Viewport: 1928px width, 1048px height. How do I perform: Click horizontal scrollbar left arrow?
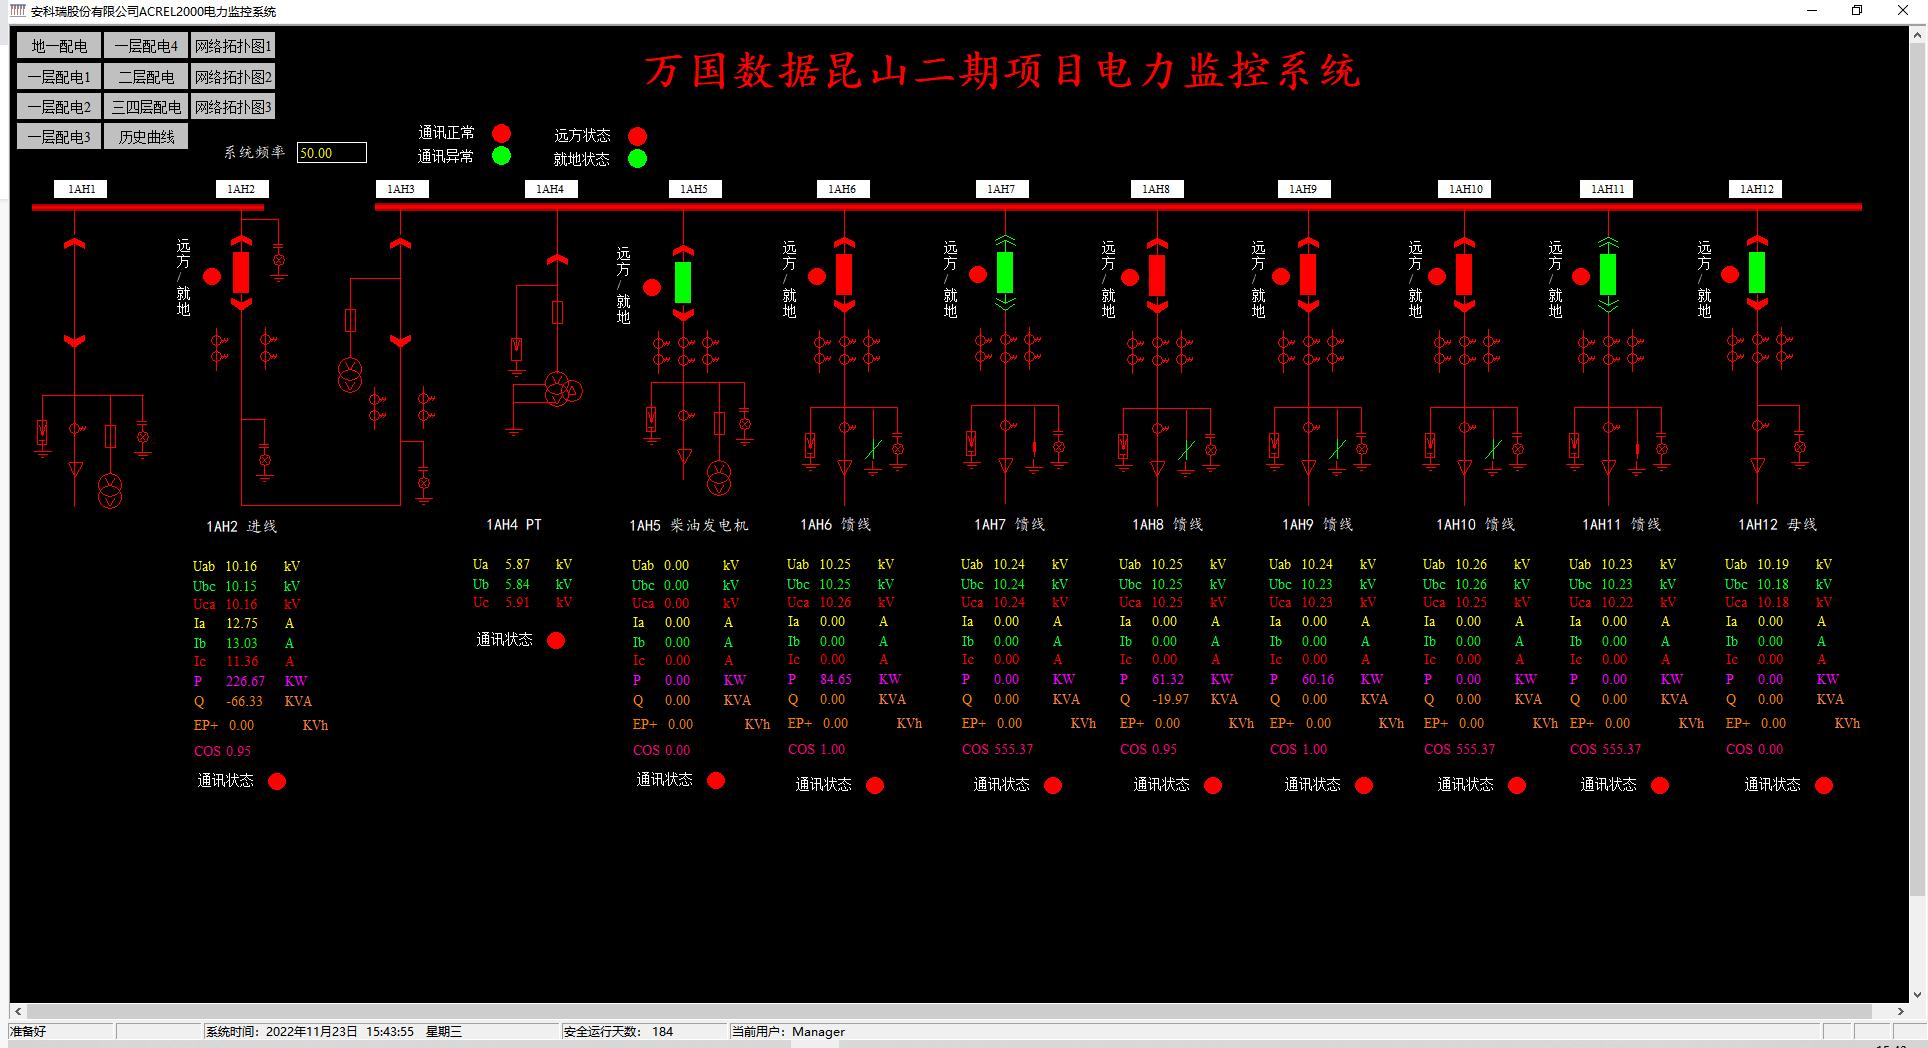(18, 1011)
